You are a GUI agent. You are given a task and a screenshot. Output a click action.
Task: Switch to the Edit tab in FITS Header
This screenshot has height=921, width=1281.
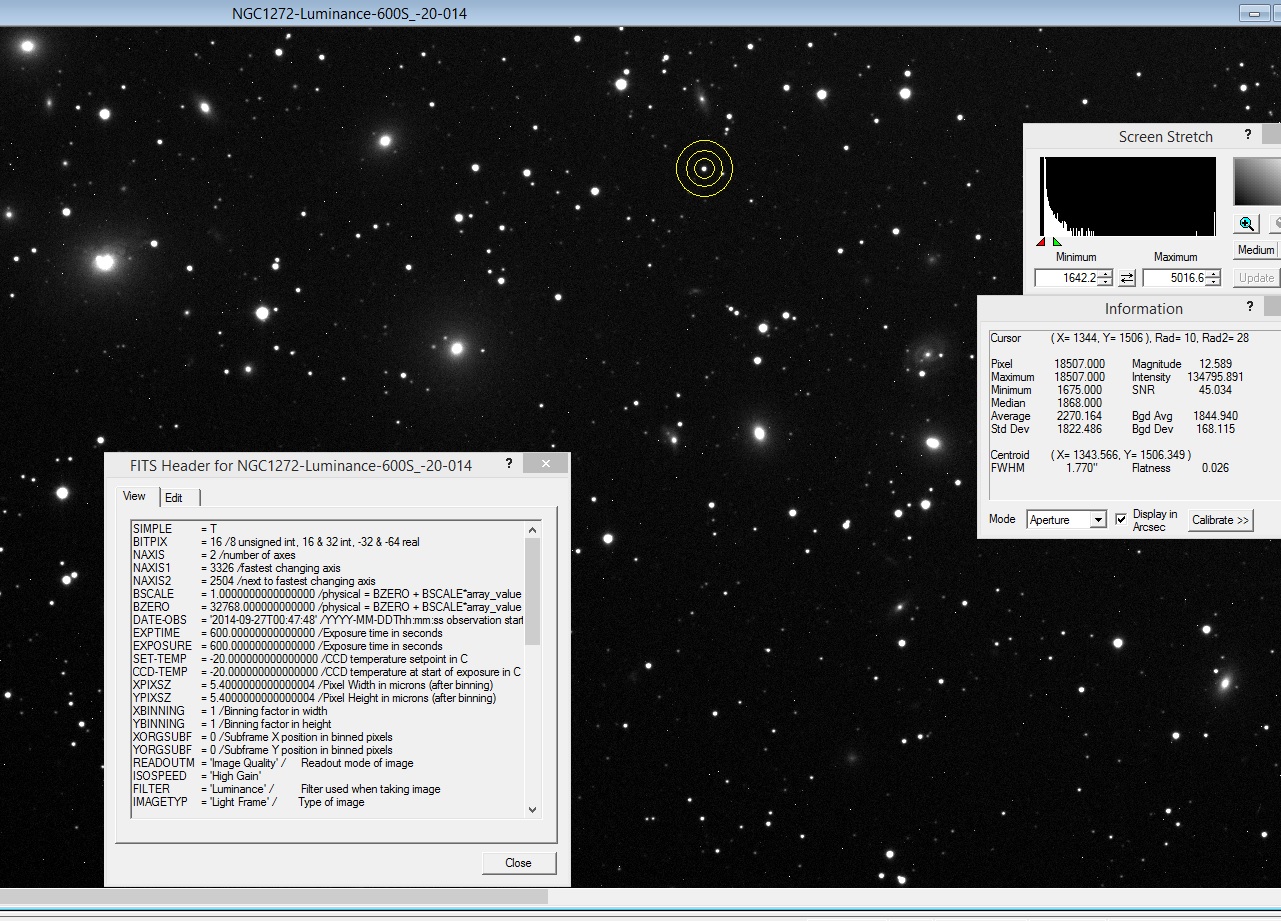pos(175,497)
